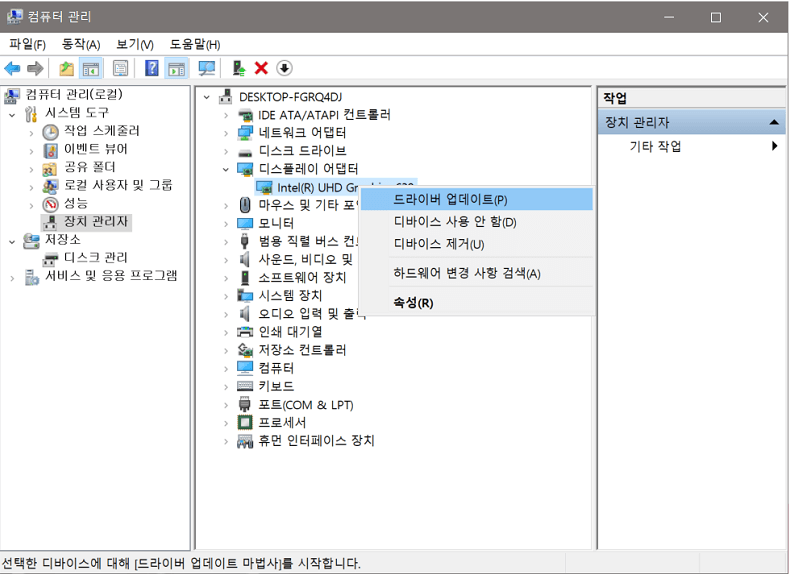Click the 디스크 관리 icon
The height and width of the screenshot is (574, 789).
pos(50,259)
